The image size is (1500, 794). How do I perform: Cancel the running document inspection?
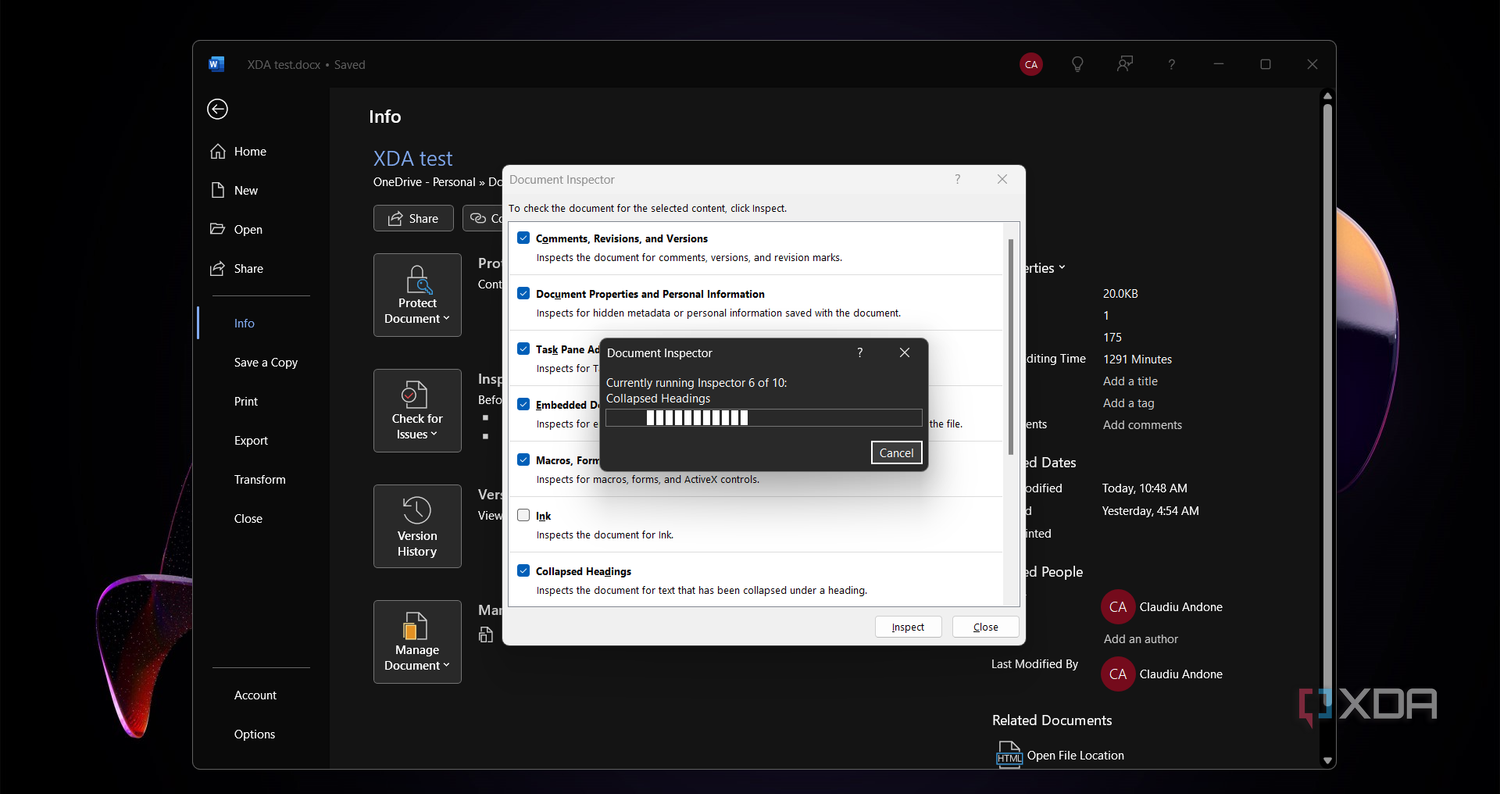[x=896, y=453]
